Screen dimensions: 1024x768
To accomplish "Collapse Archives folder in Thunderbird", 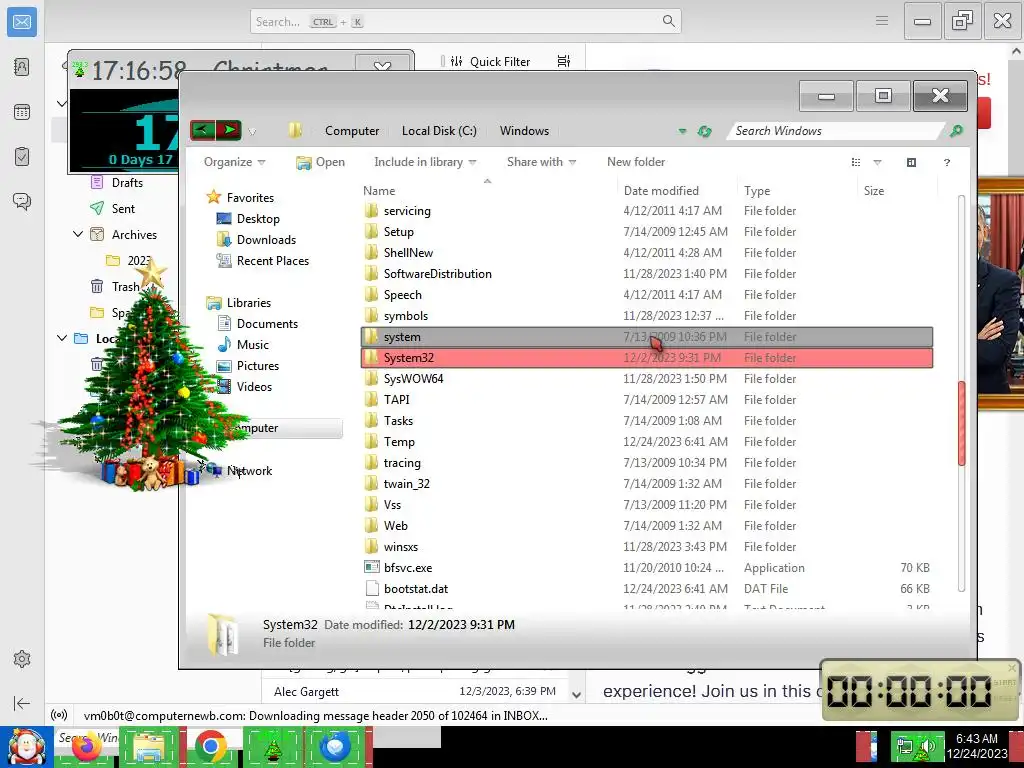I will click(78, 234).
